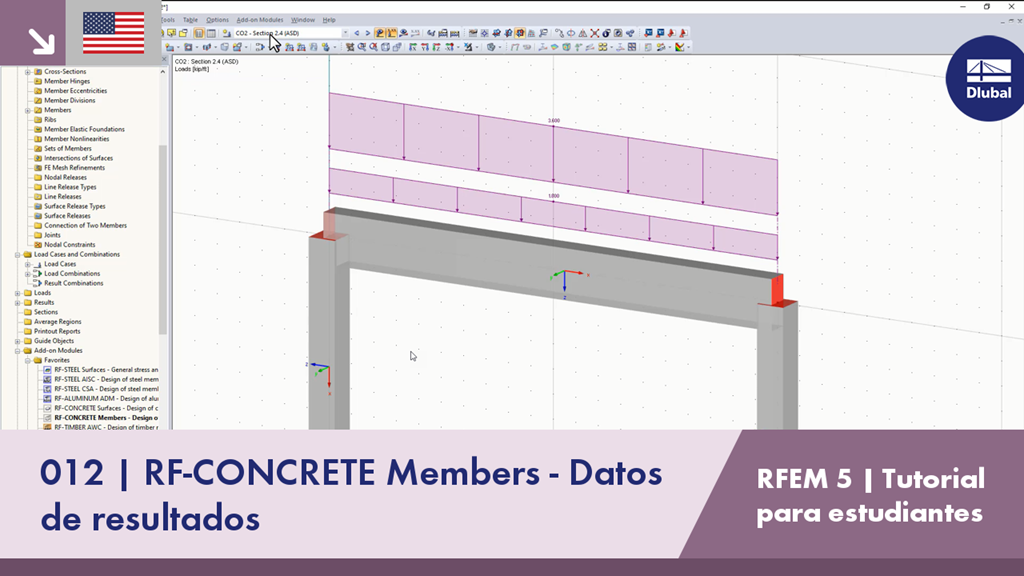Viewport: 1024px width, 576px height.
Task: Click the warning triangle icon in the top toolbar
Action: (583, 33)
